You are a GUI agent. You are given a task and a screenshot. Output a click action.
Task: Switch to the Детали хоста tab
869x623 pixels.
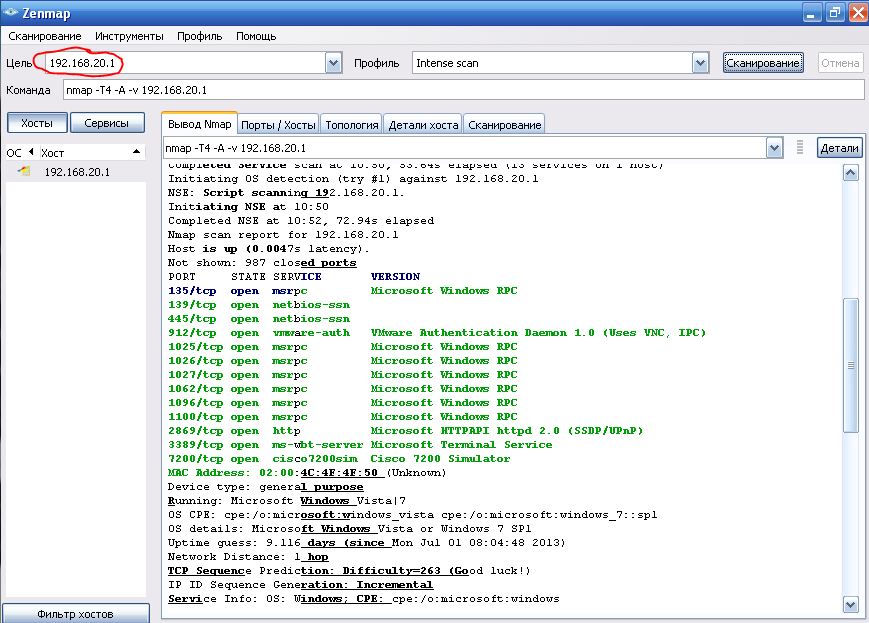423,125
